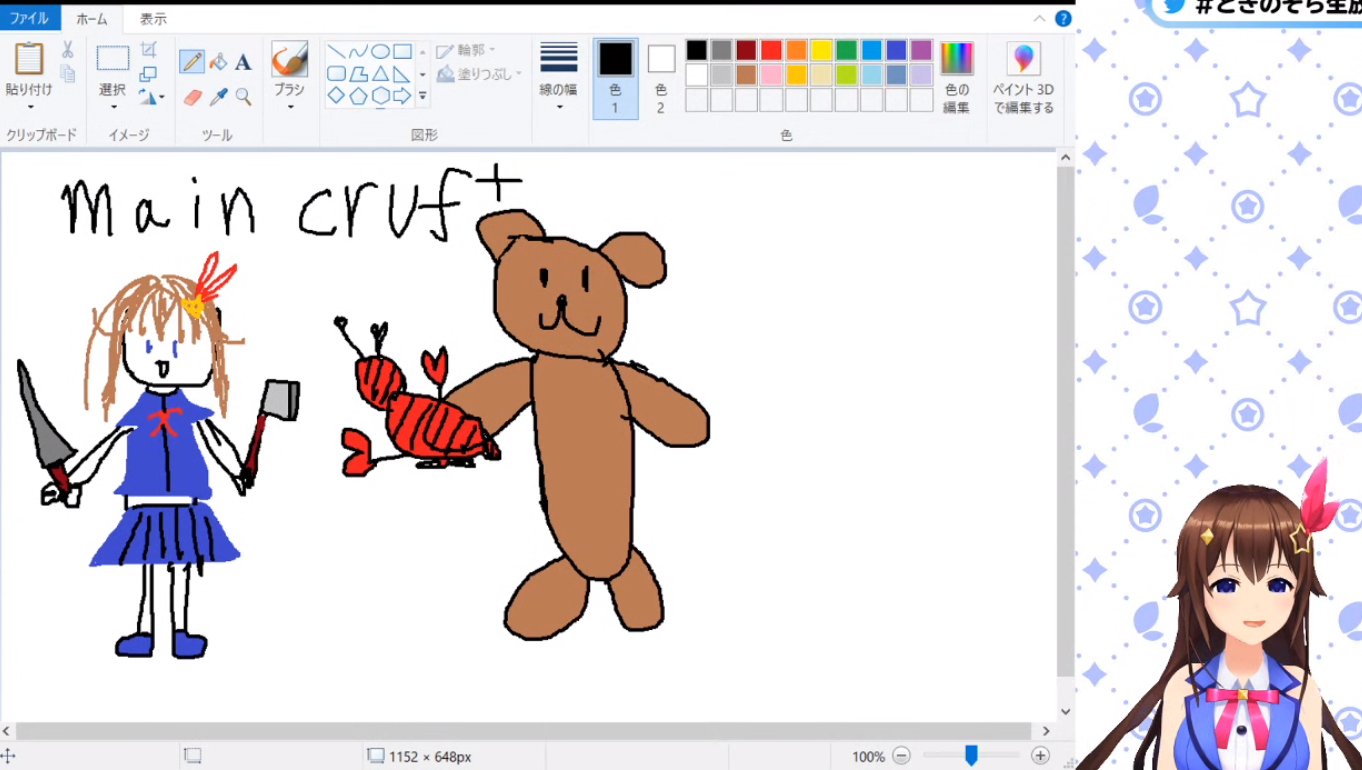This screenshot has width=1362, height=770.
Task: Pick the red color swatch
Action: tap(771, 51)
